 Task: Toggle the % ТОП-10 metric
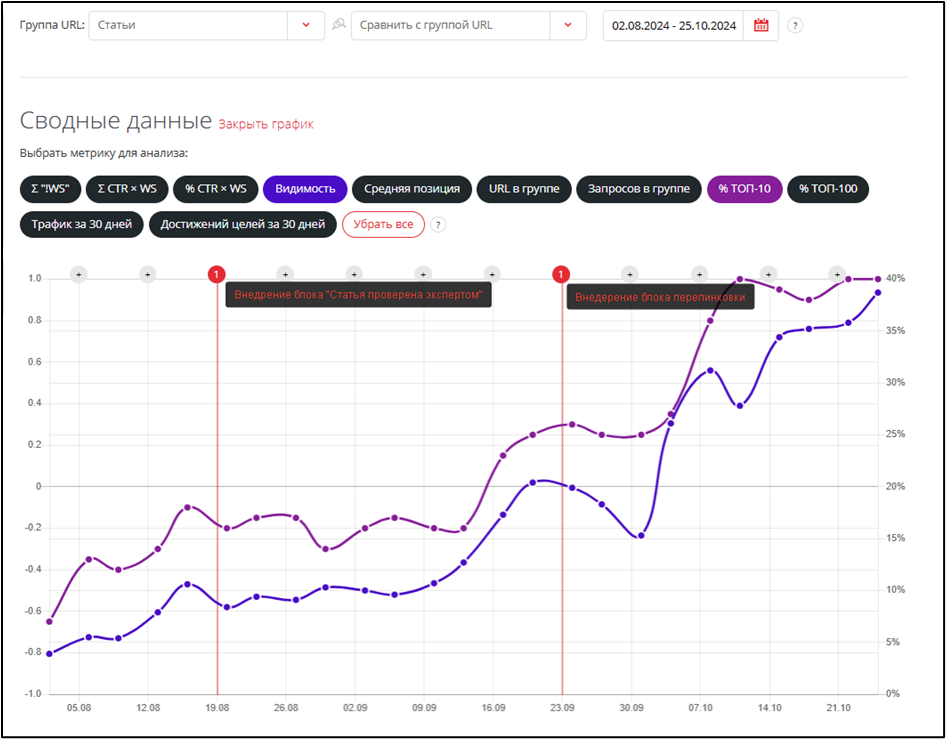click(744, 189)
